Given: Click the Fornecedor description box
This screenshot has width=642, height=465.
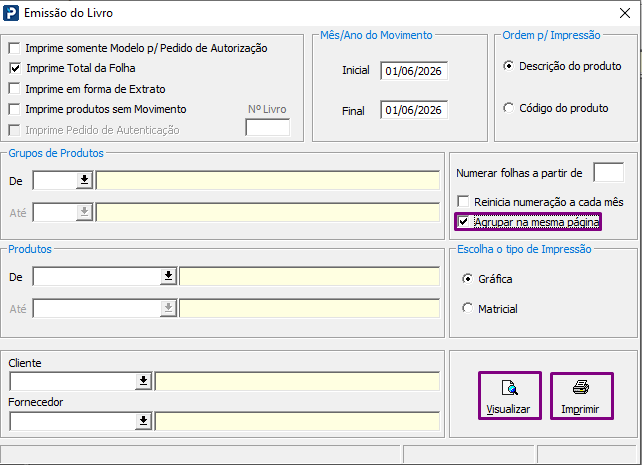Looking at the screenshot, I should point(297,421).
